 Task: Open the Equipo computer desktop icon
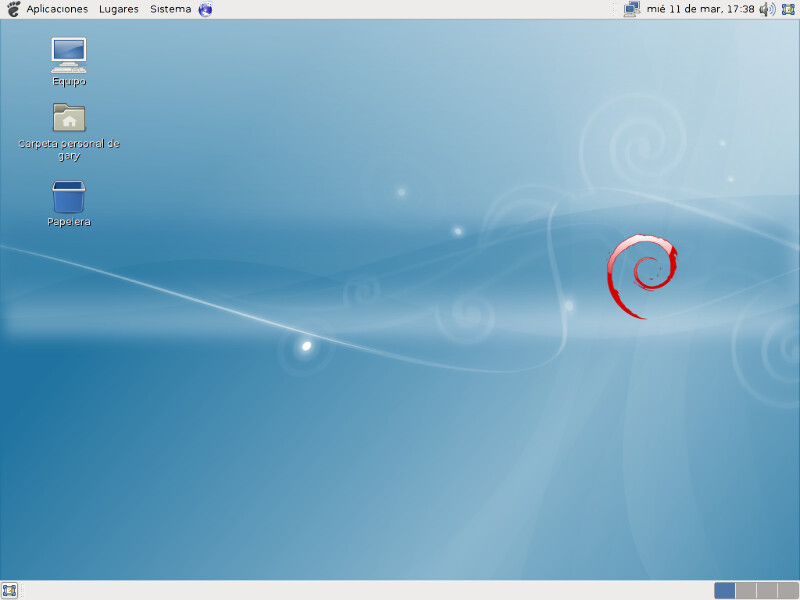click(x=68, y=55)
